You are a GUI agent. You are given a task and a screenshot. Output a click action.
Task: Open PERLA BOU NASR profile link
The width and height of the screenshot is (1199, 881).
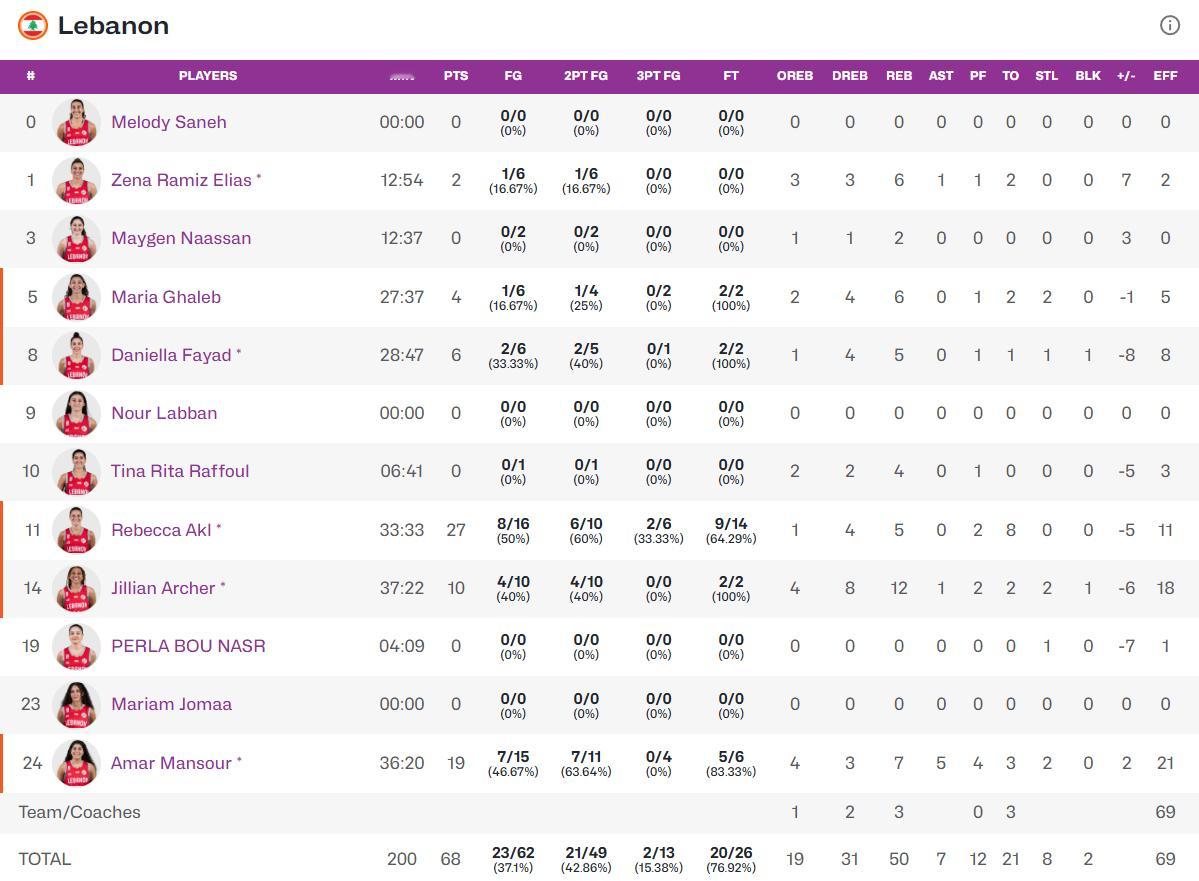(x=188, y=646)
